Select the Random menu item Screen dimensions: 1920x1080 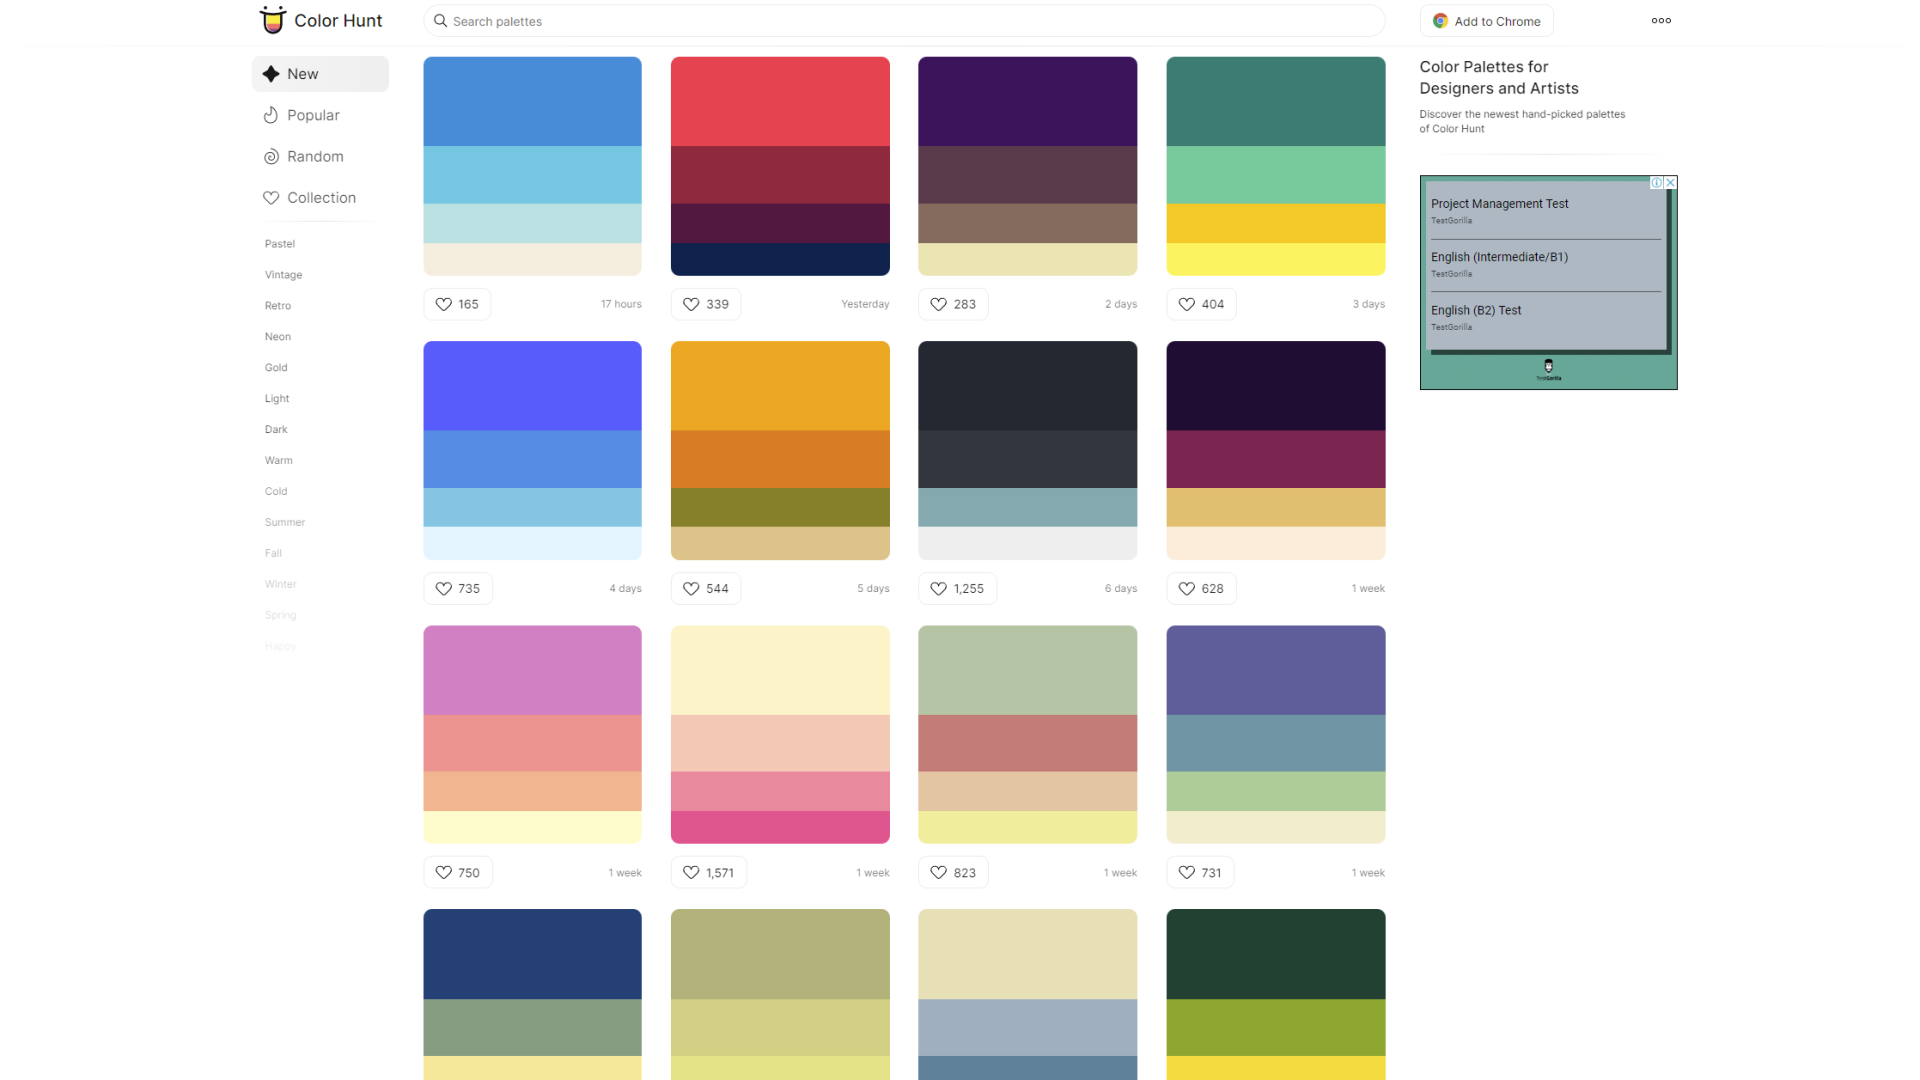tap(320, 157)
